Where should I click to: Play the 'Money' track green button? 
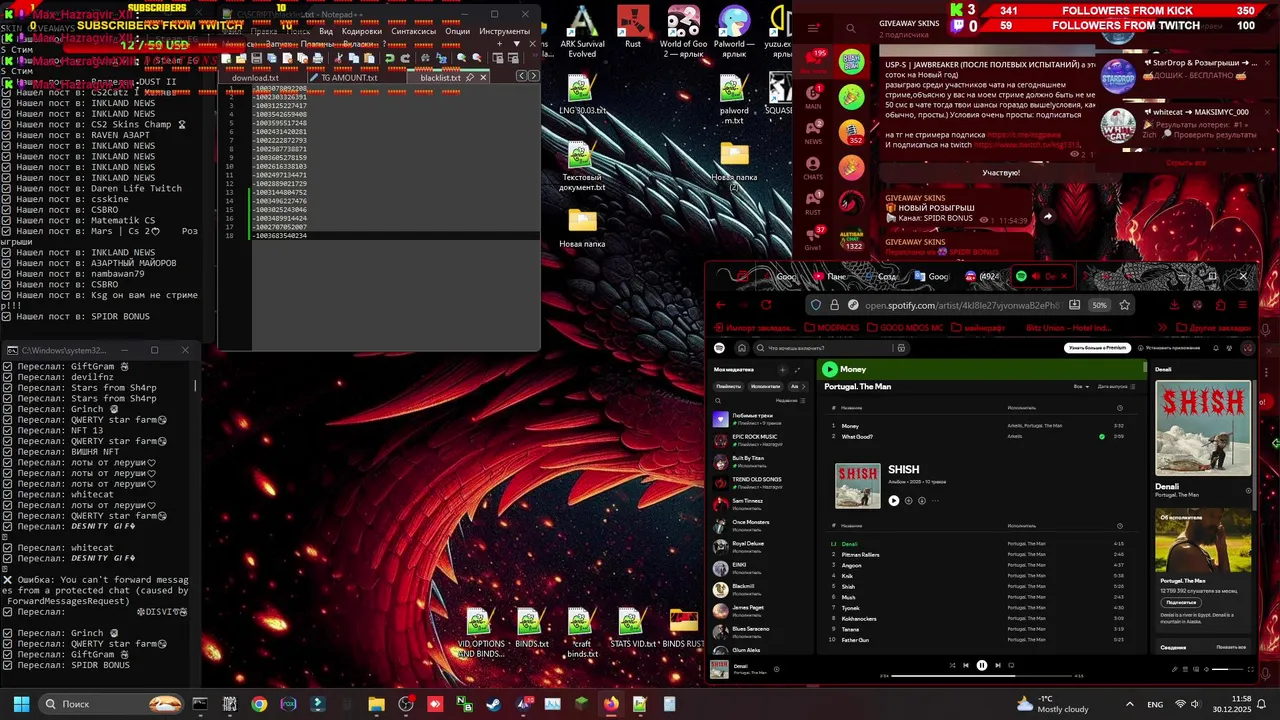(830, 369)
